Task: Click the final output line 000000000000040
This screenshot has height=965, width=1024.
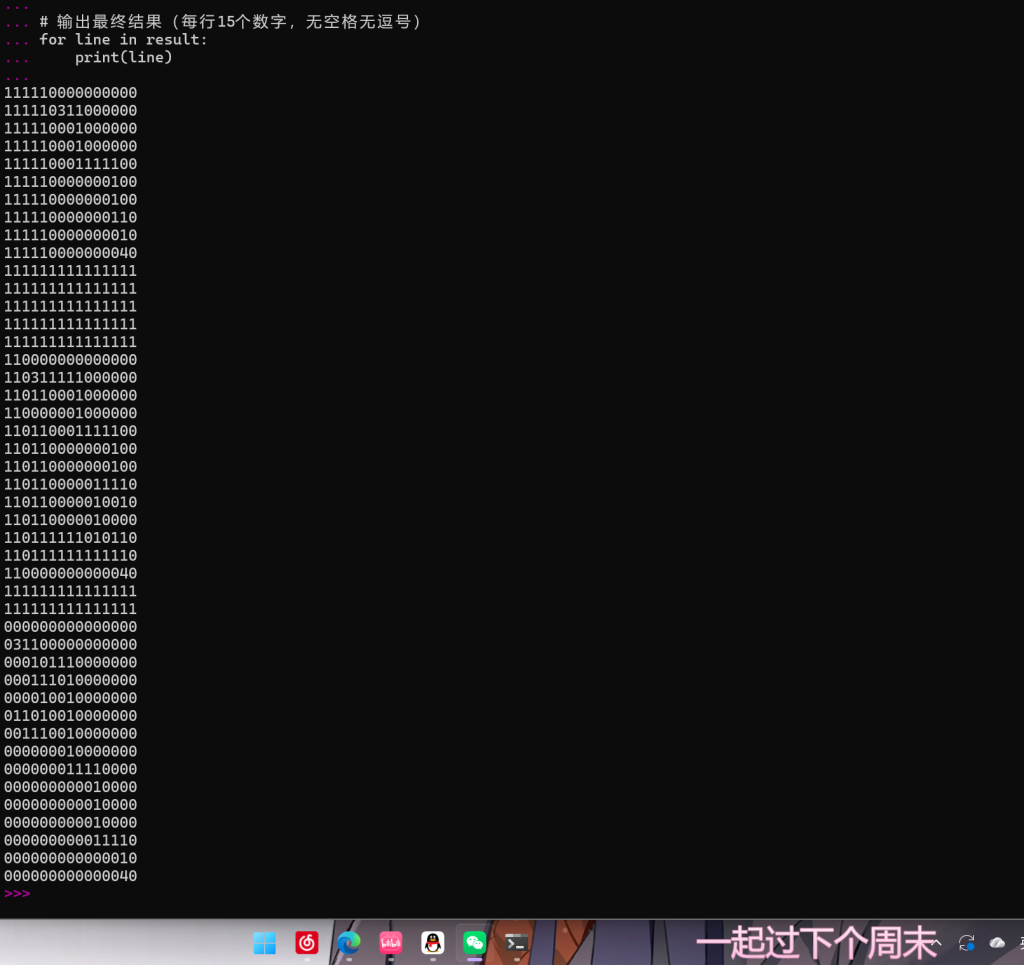Action: [x=71, y=877]
